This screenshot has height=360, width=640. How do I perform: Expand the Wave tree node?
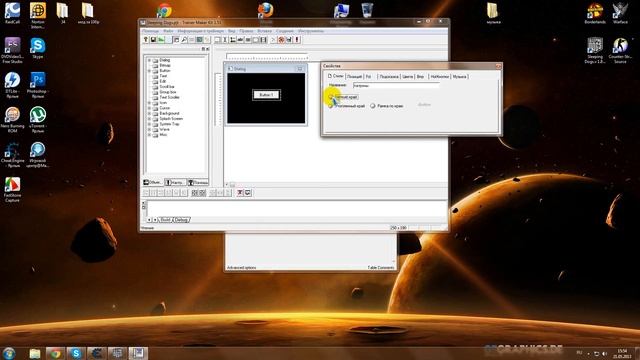point(149,129)
